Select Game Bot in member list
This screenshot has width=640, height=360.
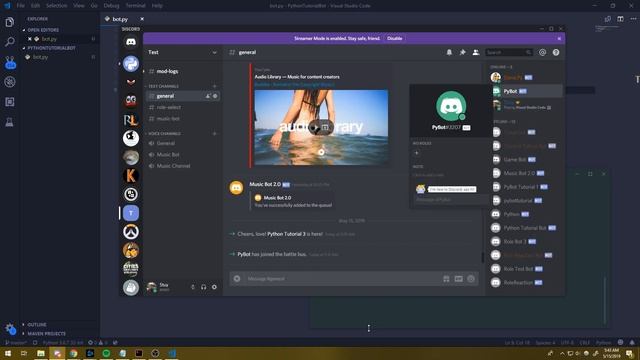coord(527,160)
